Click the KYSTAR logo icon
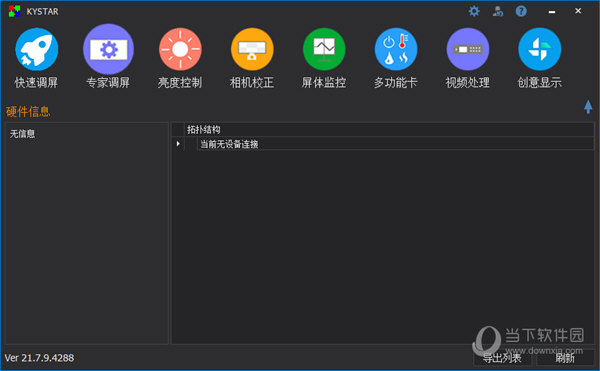600x371 pixels. (x=15, y=11)
